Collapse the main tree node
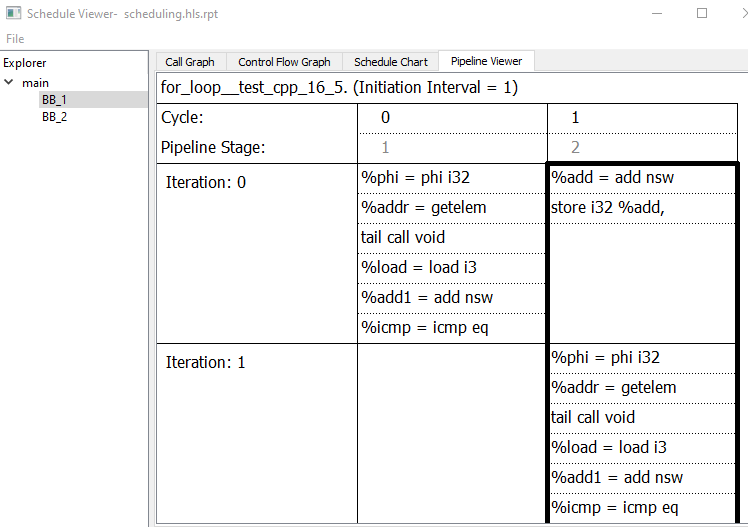 (9, 82)
